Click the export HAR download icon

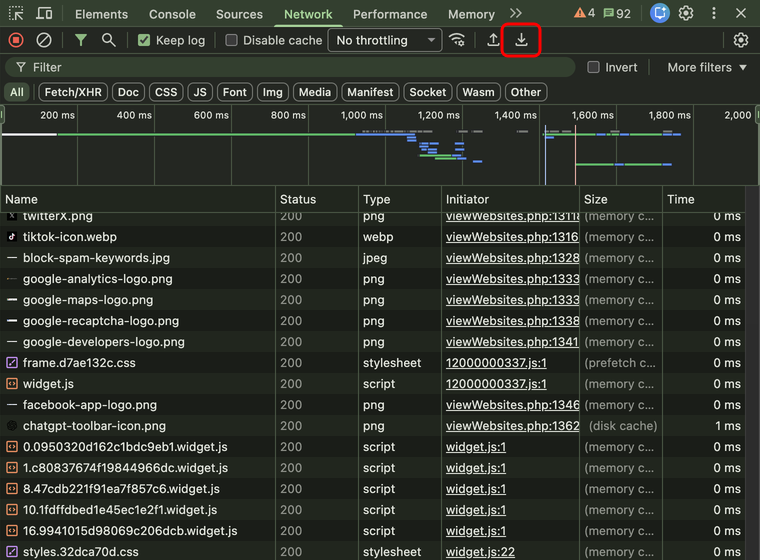coord(521,40)
